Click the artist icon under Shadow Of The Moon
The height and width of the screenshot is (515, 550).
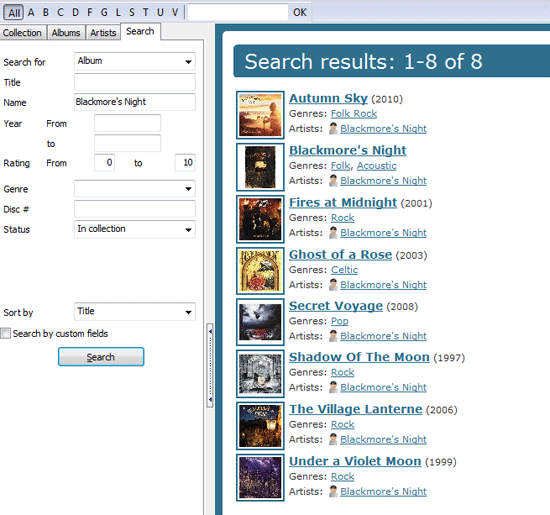[333, 387]
